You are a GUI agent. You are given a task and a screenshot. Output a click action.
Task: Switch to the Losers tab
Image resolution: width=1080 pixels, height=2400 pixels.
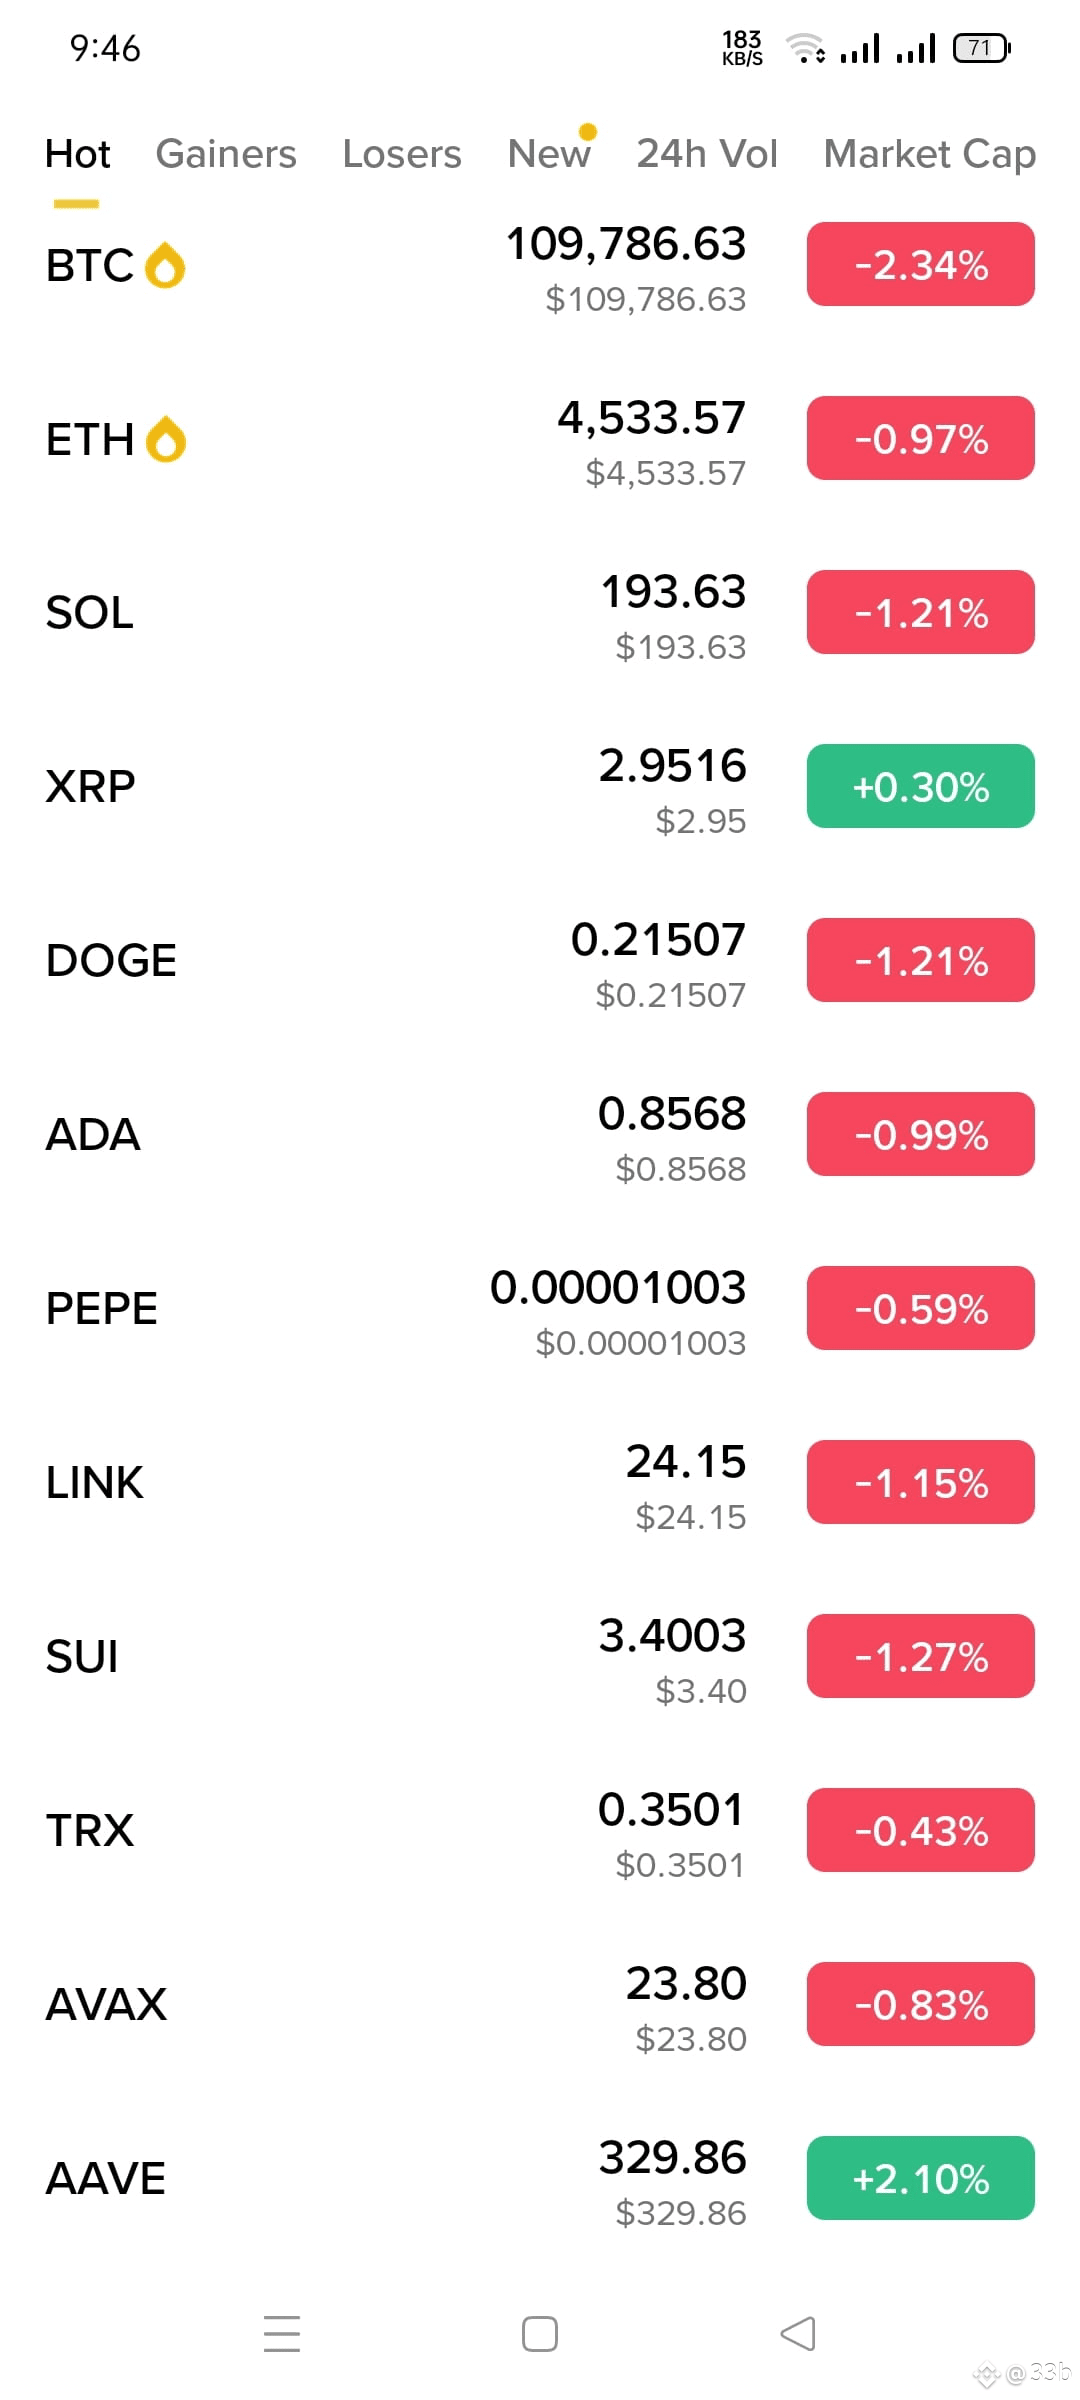(x=402, y=154)
